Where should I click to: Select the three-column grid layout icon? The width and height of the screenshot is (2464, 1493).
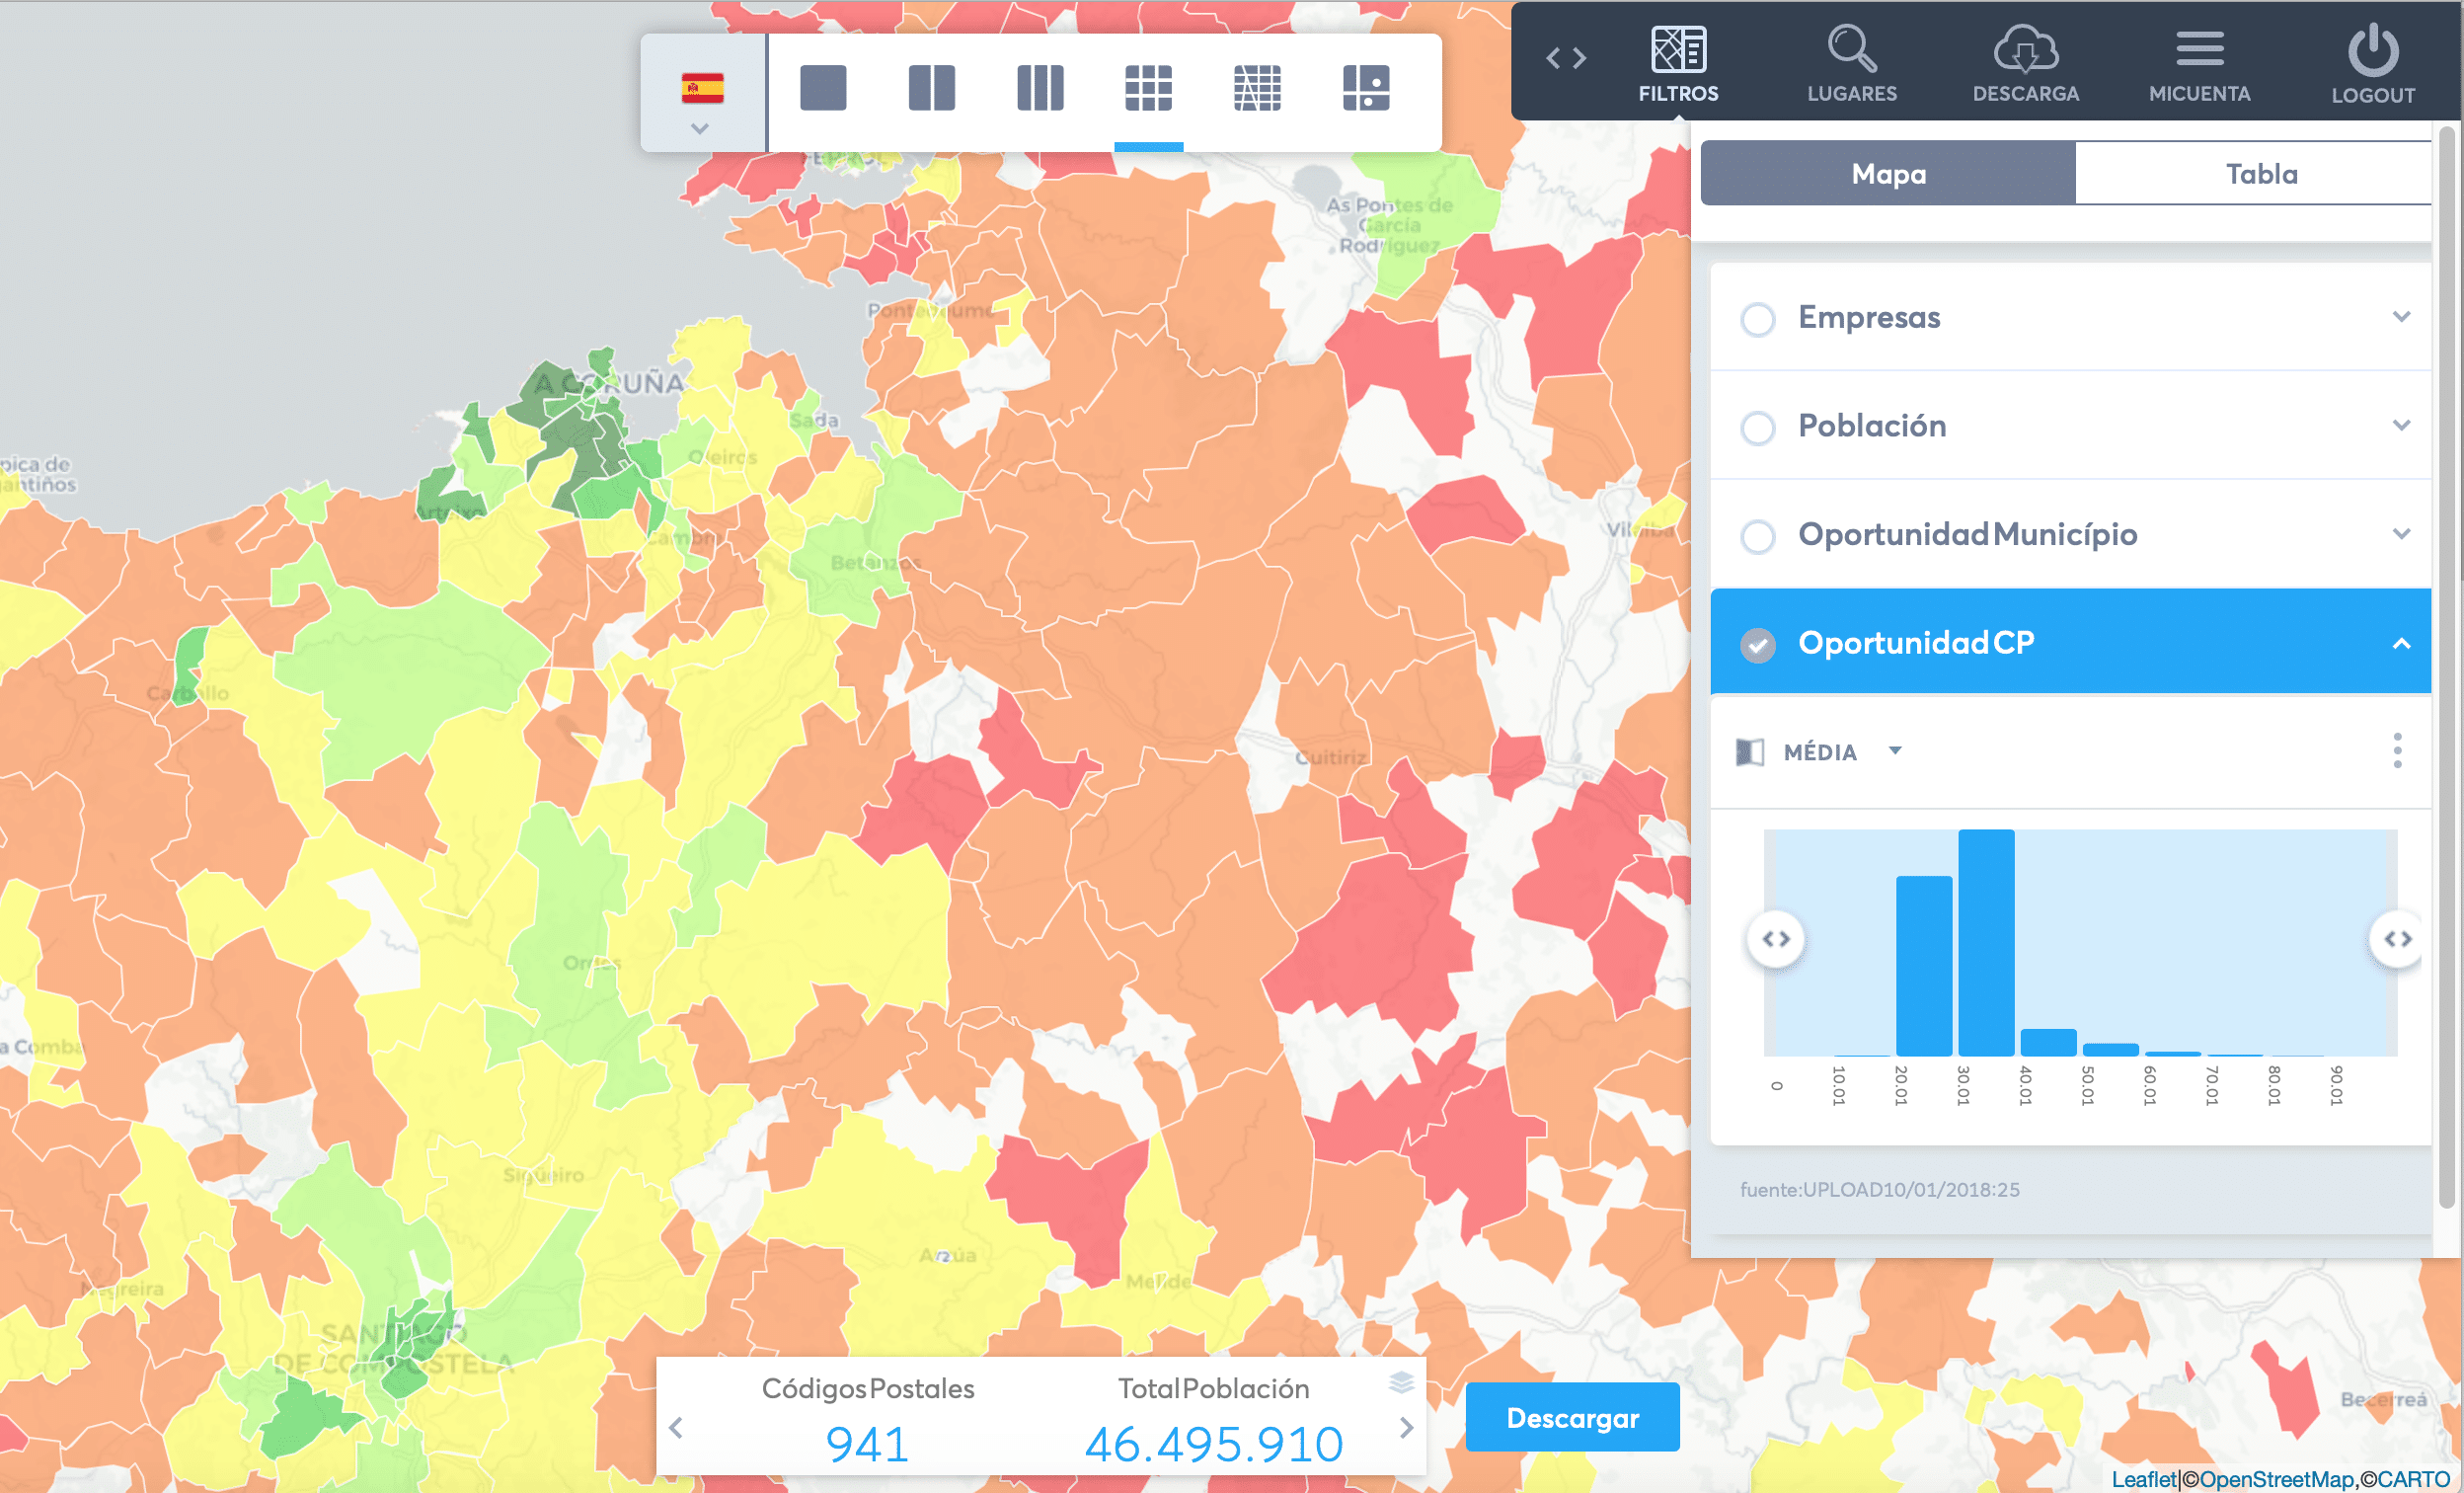click(x=1040, y=88)
